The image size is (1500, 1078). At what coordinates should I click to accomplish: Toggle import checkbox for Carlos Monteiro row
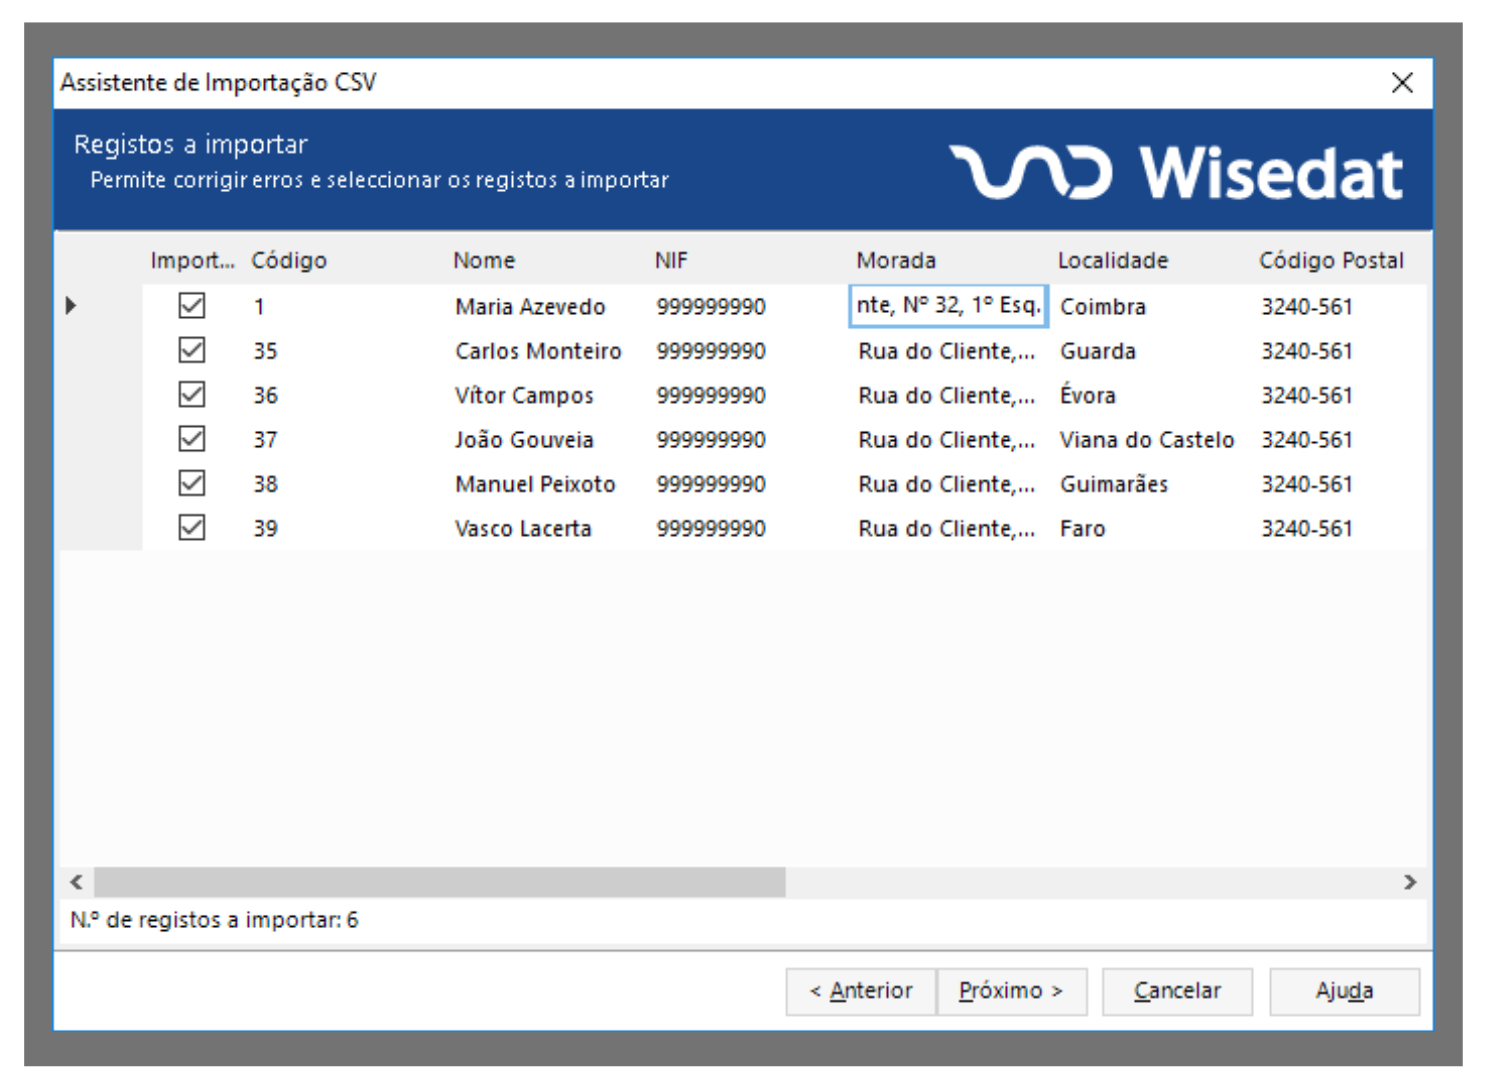(191, 350)
